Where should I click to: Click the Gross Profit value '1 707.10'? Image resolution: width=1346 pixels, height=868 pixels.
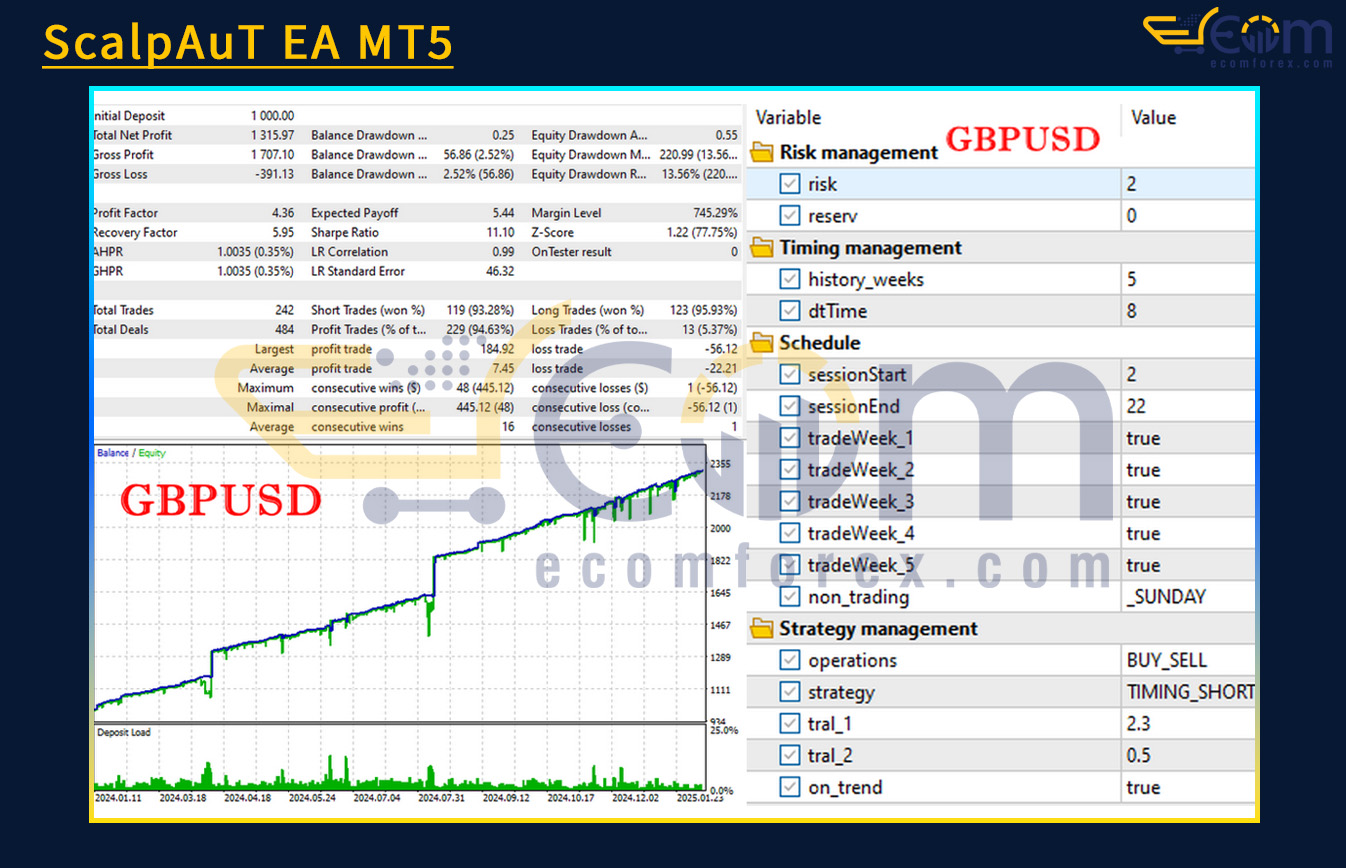click(x=273, y=155)
